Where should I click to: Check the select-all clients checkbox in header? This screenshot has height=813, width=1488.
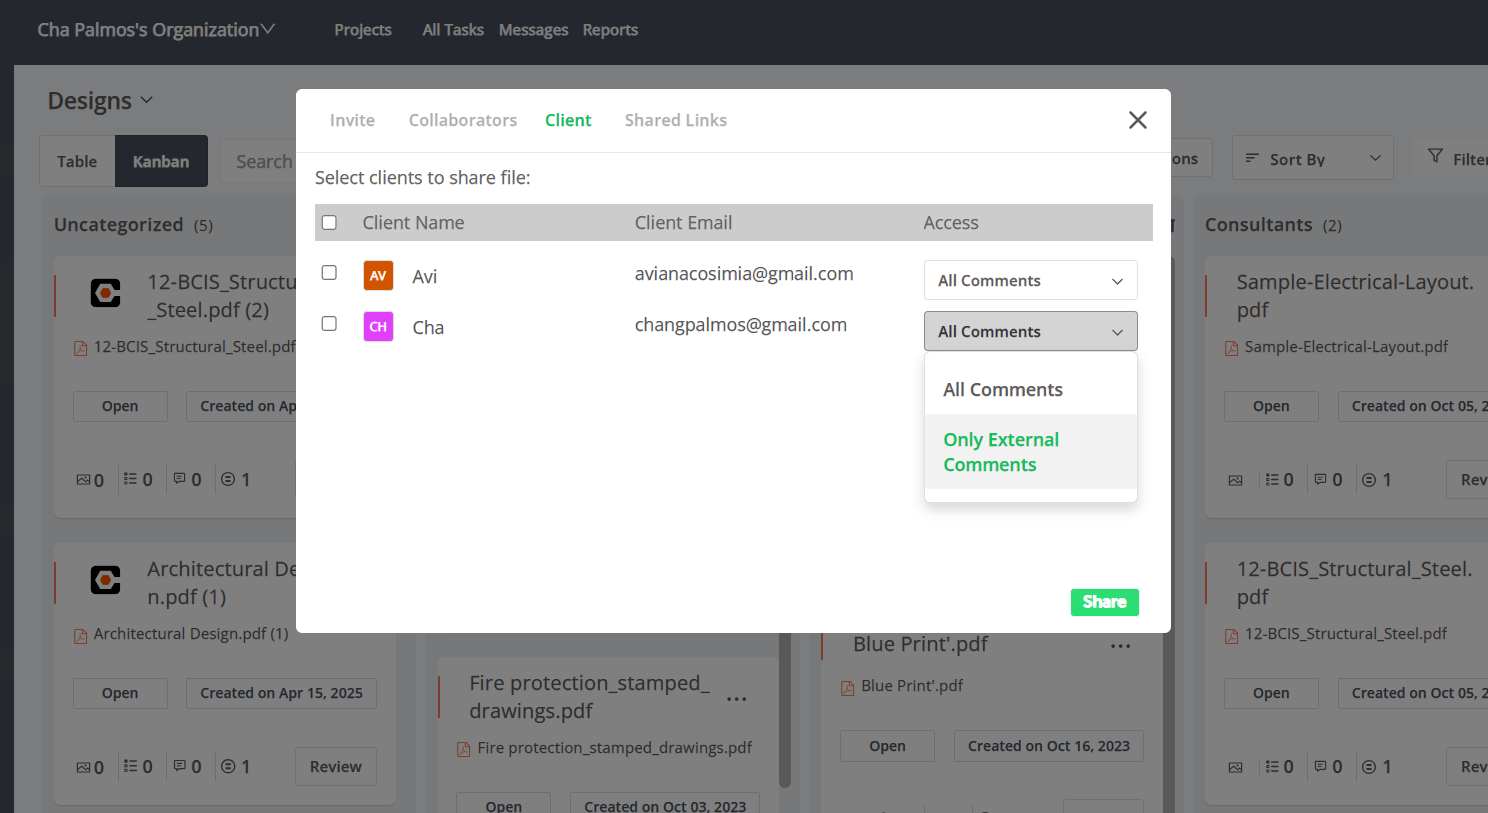click(x=329, y=223)
